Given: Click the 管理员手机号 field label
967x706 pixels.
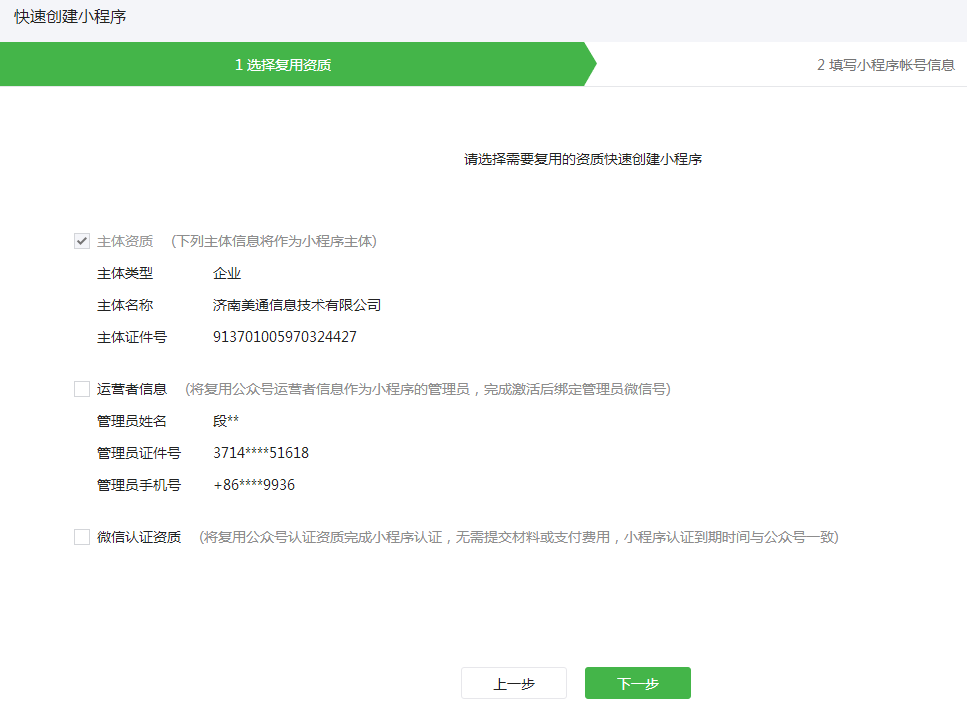Looking at the screenshot, I should click(138, 485).
